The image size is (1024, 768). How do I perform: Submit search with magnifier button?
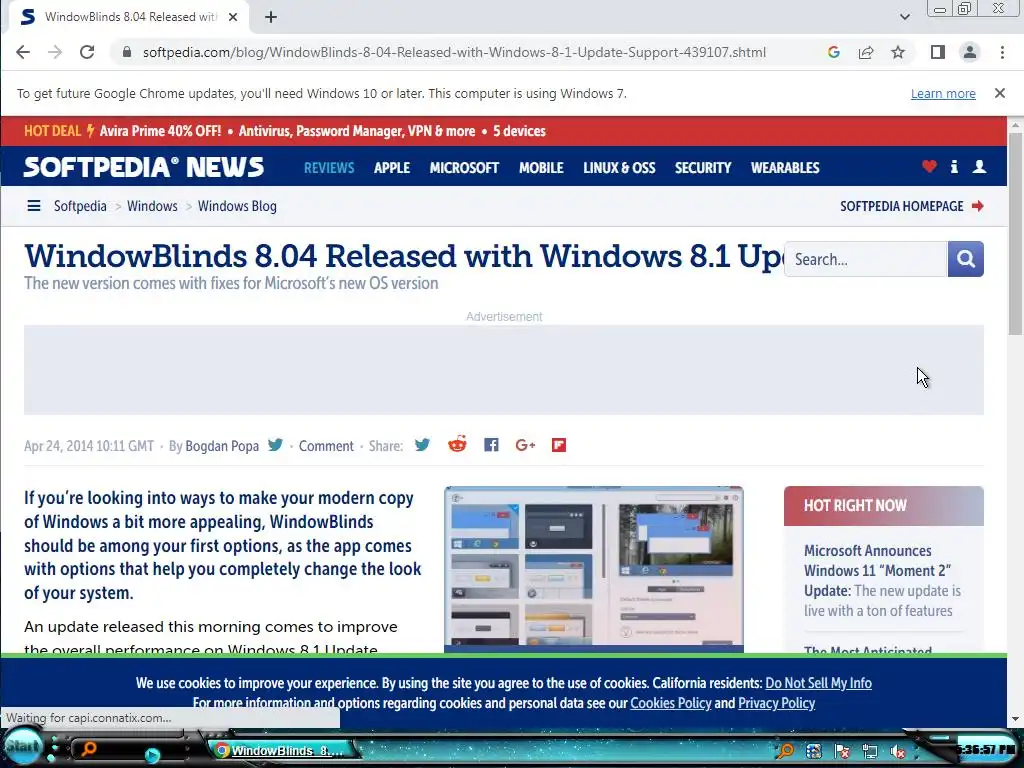click(966, 259)
